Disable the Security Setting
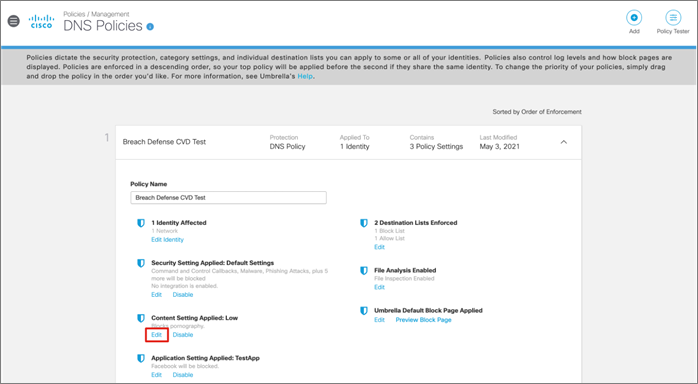 pos(183,295)
